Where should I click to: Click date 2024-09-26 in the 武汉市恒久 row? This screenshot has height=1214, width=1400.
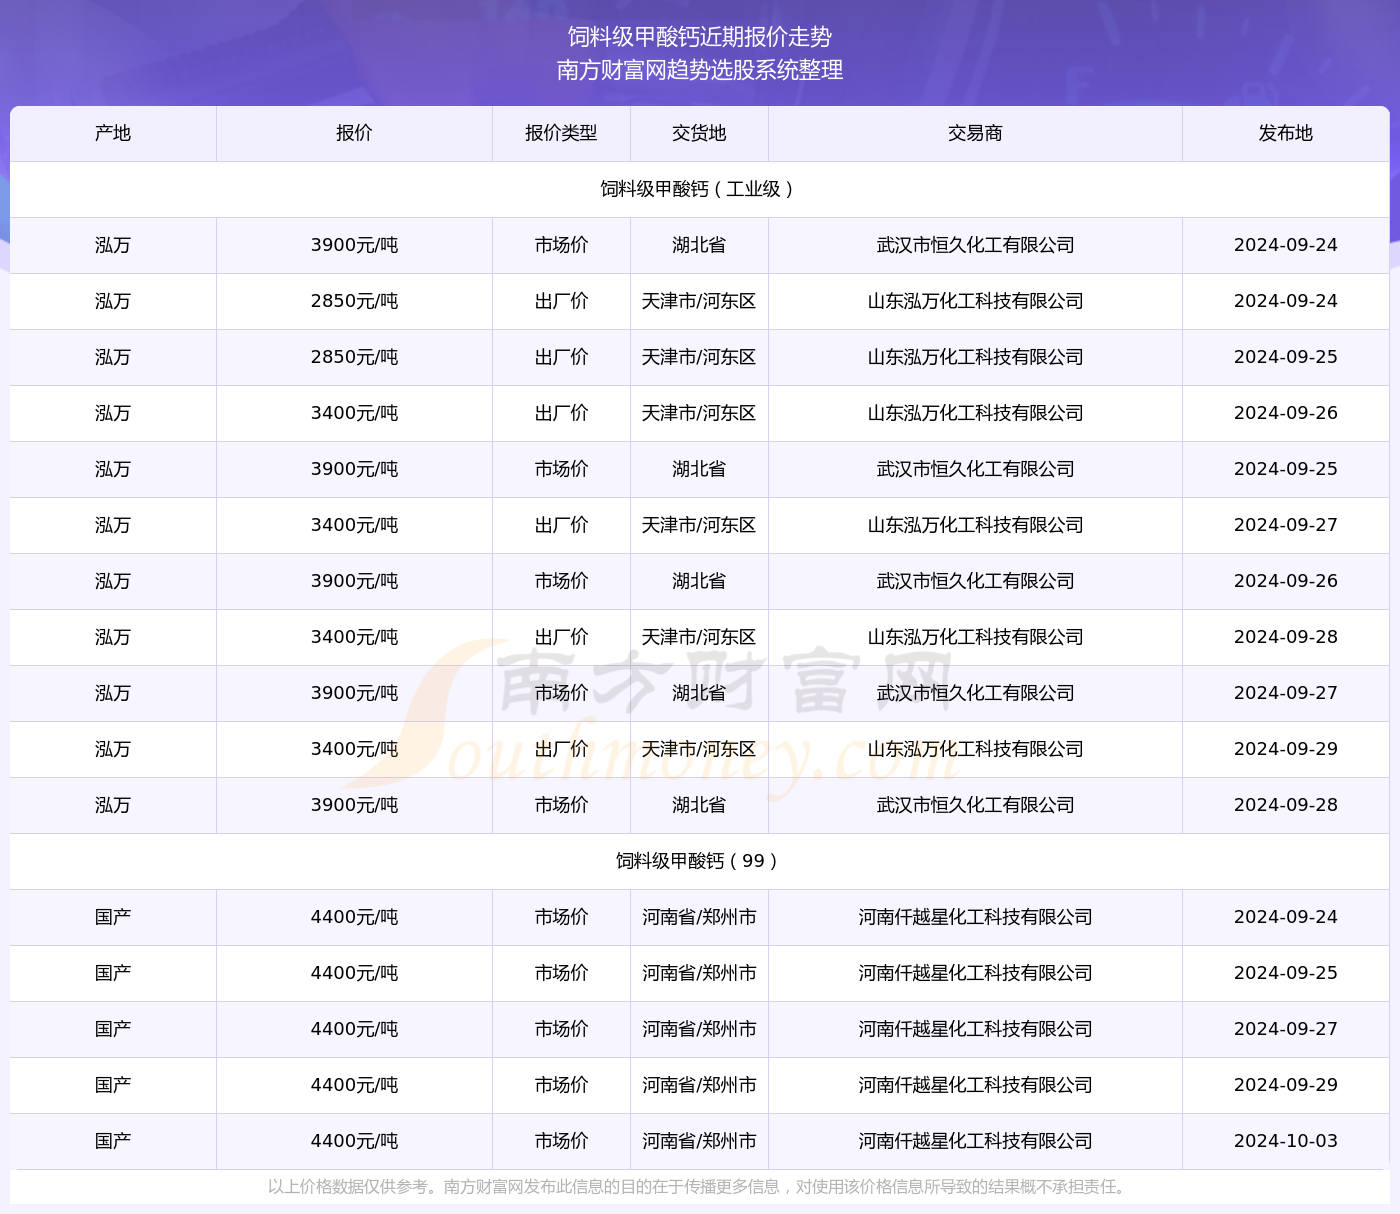[1286, 581]
